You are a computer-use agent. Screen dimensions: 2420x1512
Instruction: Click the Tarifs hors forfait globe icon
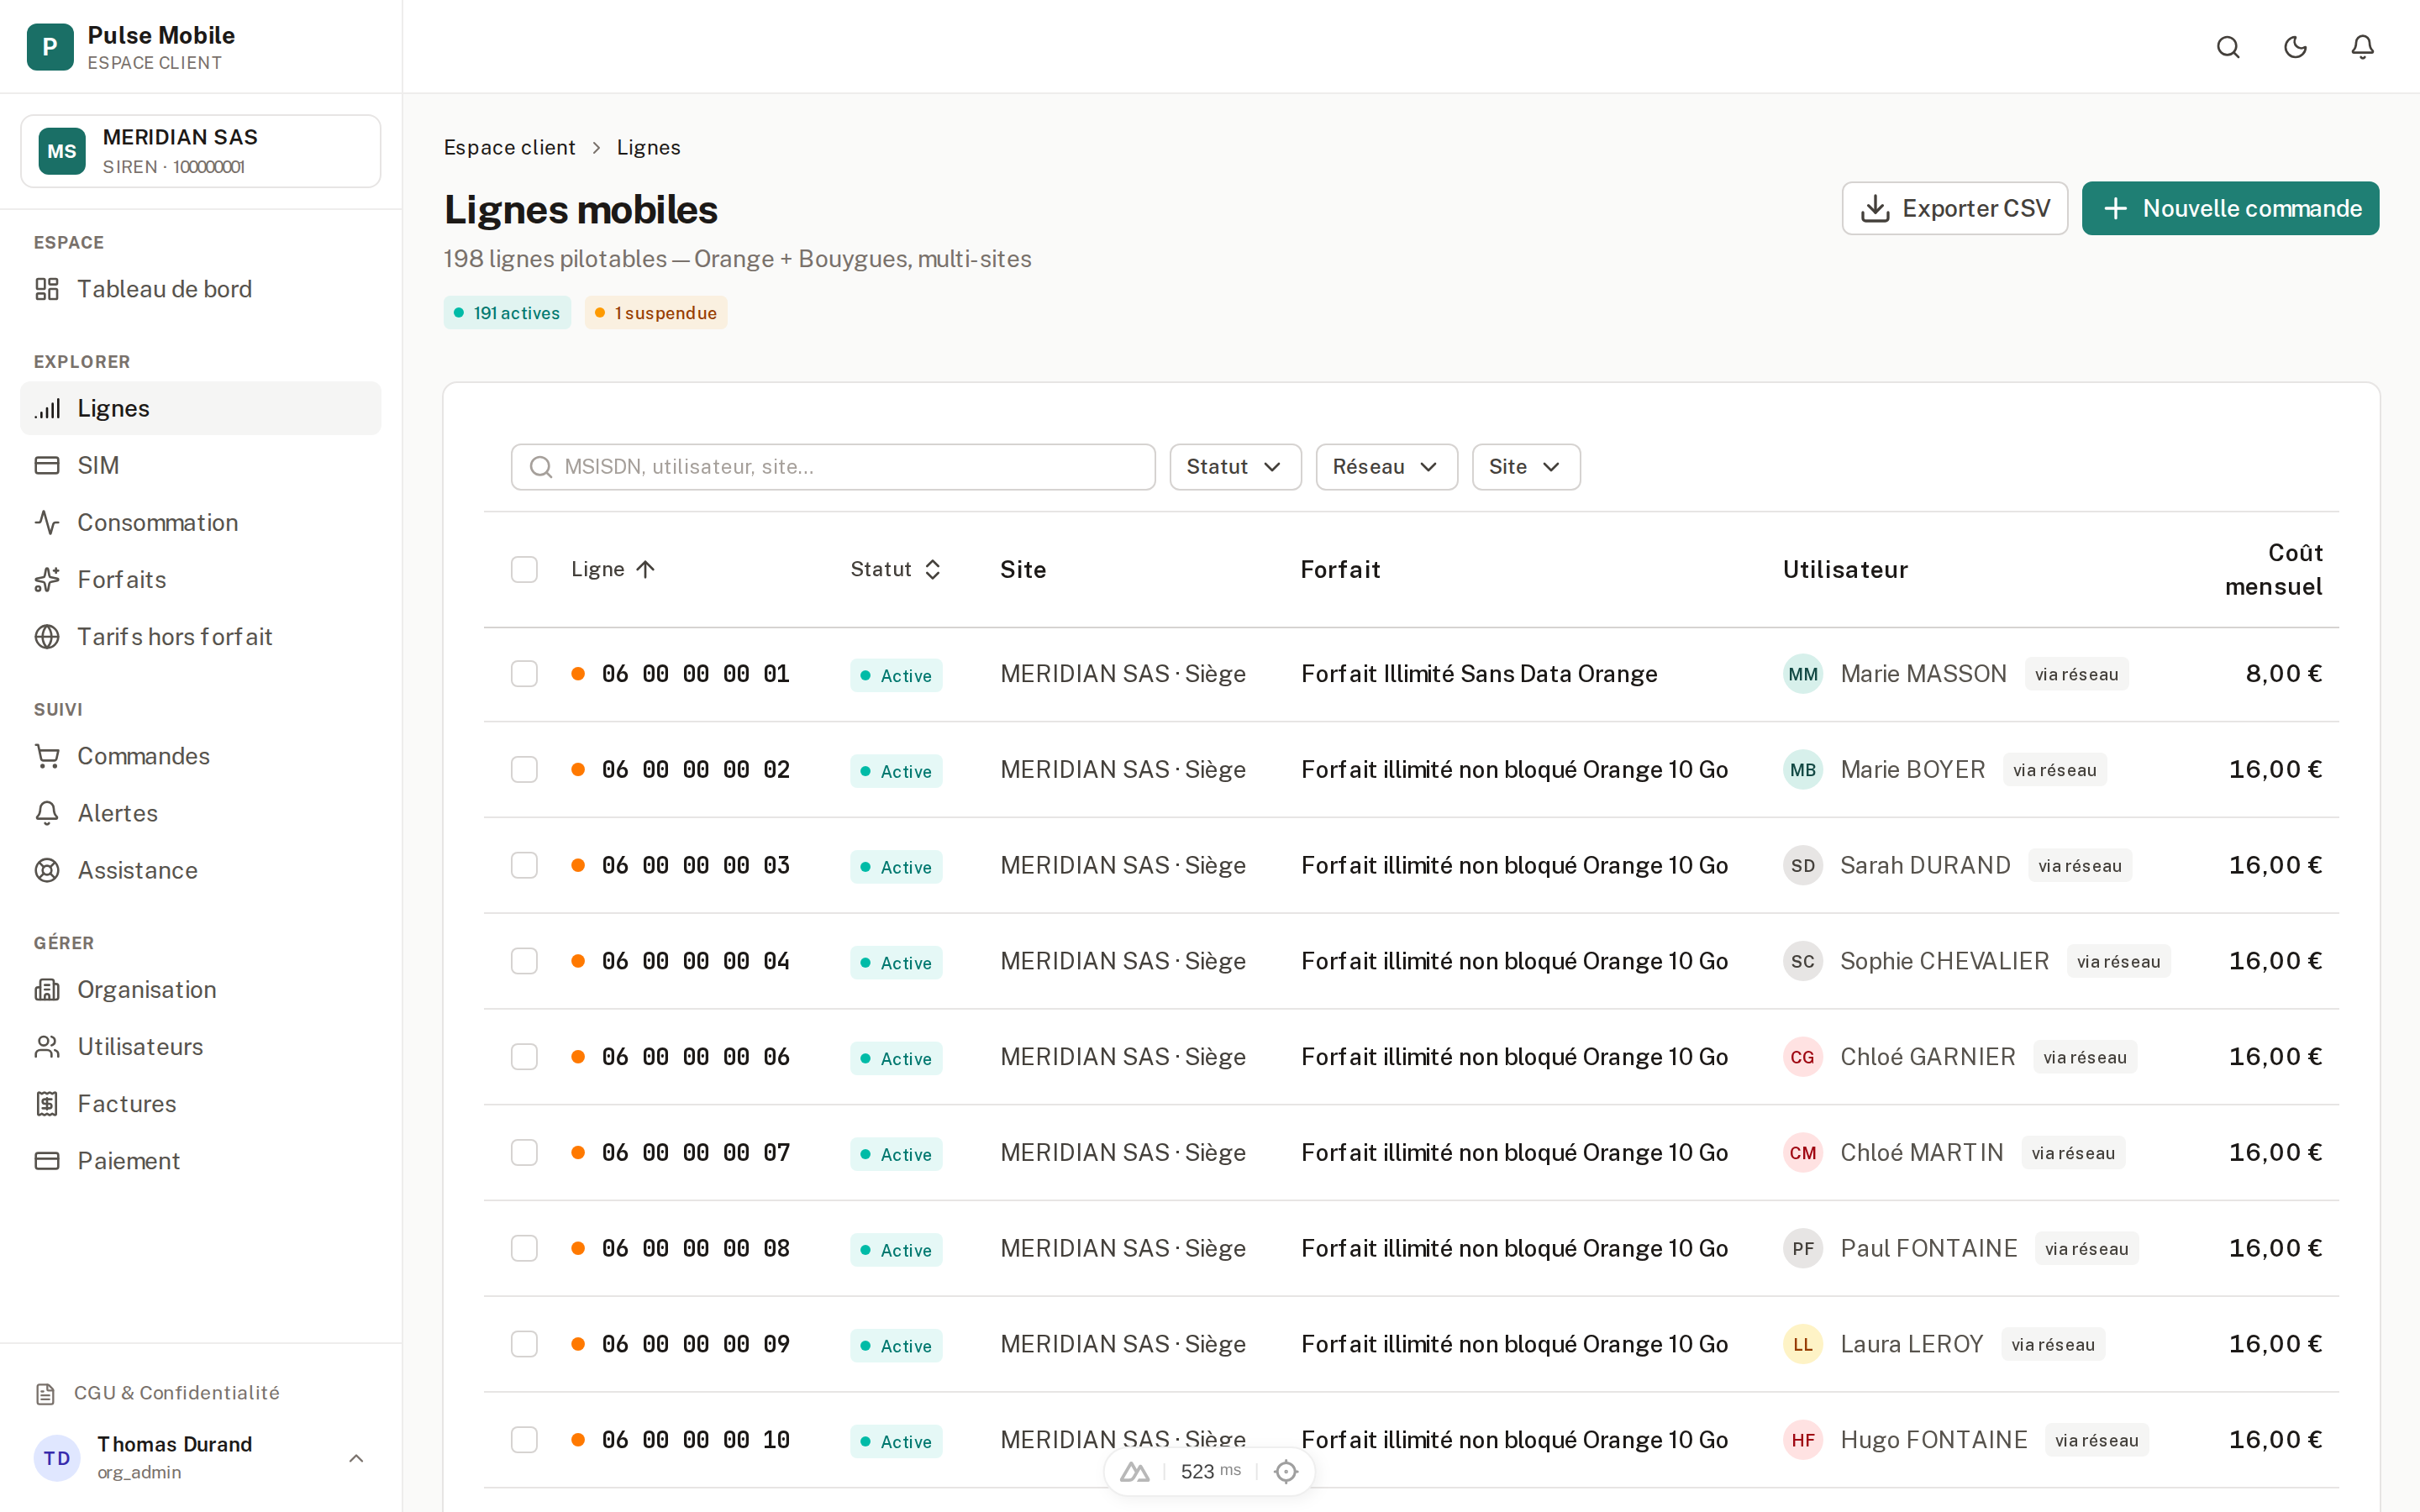[47, 636]
